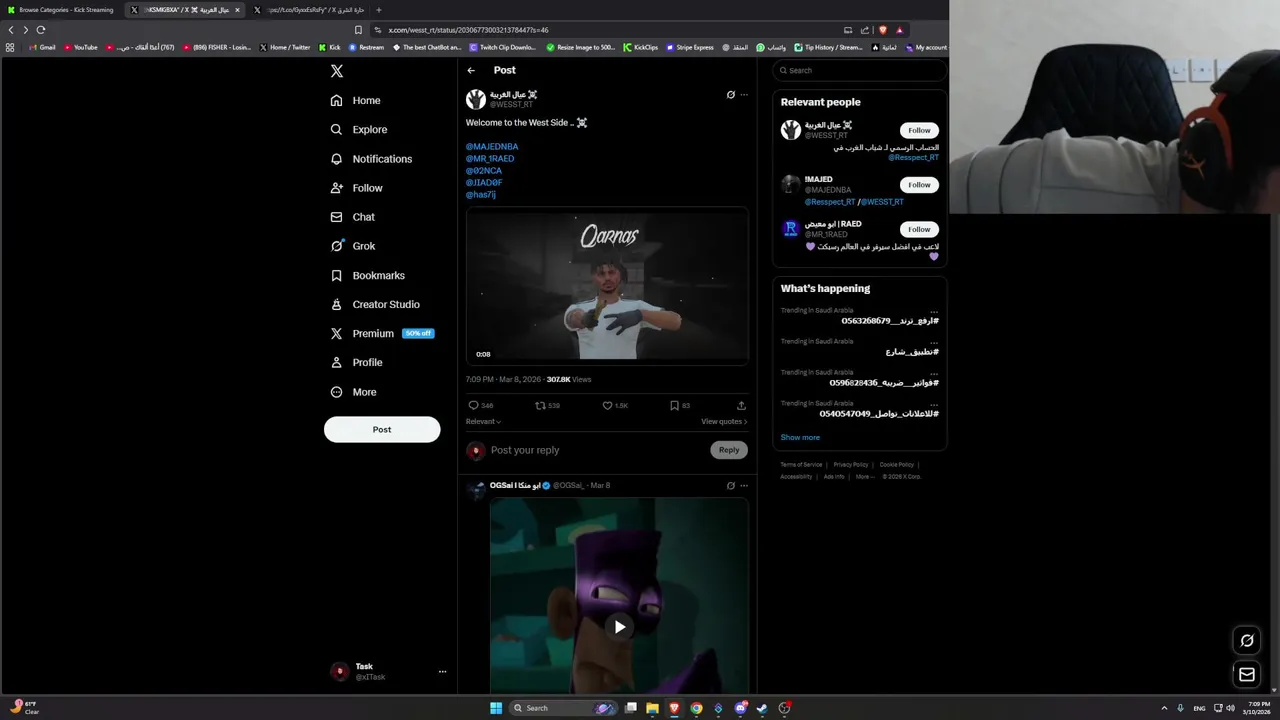Open the account menu for Task @xITask
Image resolution: width=1280 pixels, height=720 pixels.
388,672
